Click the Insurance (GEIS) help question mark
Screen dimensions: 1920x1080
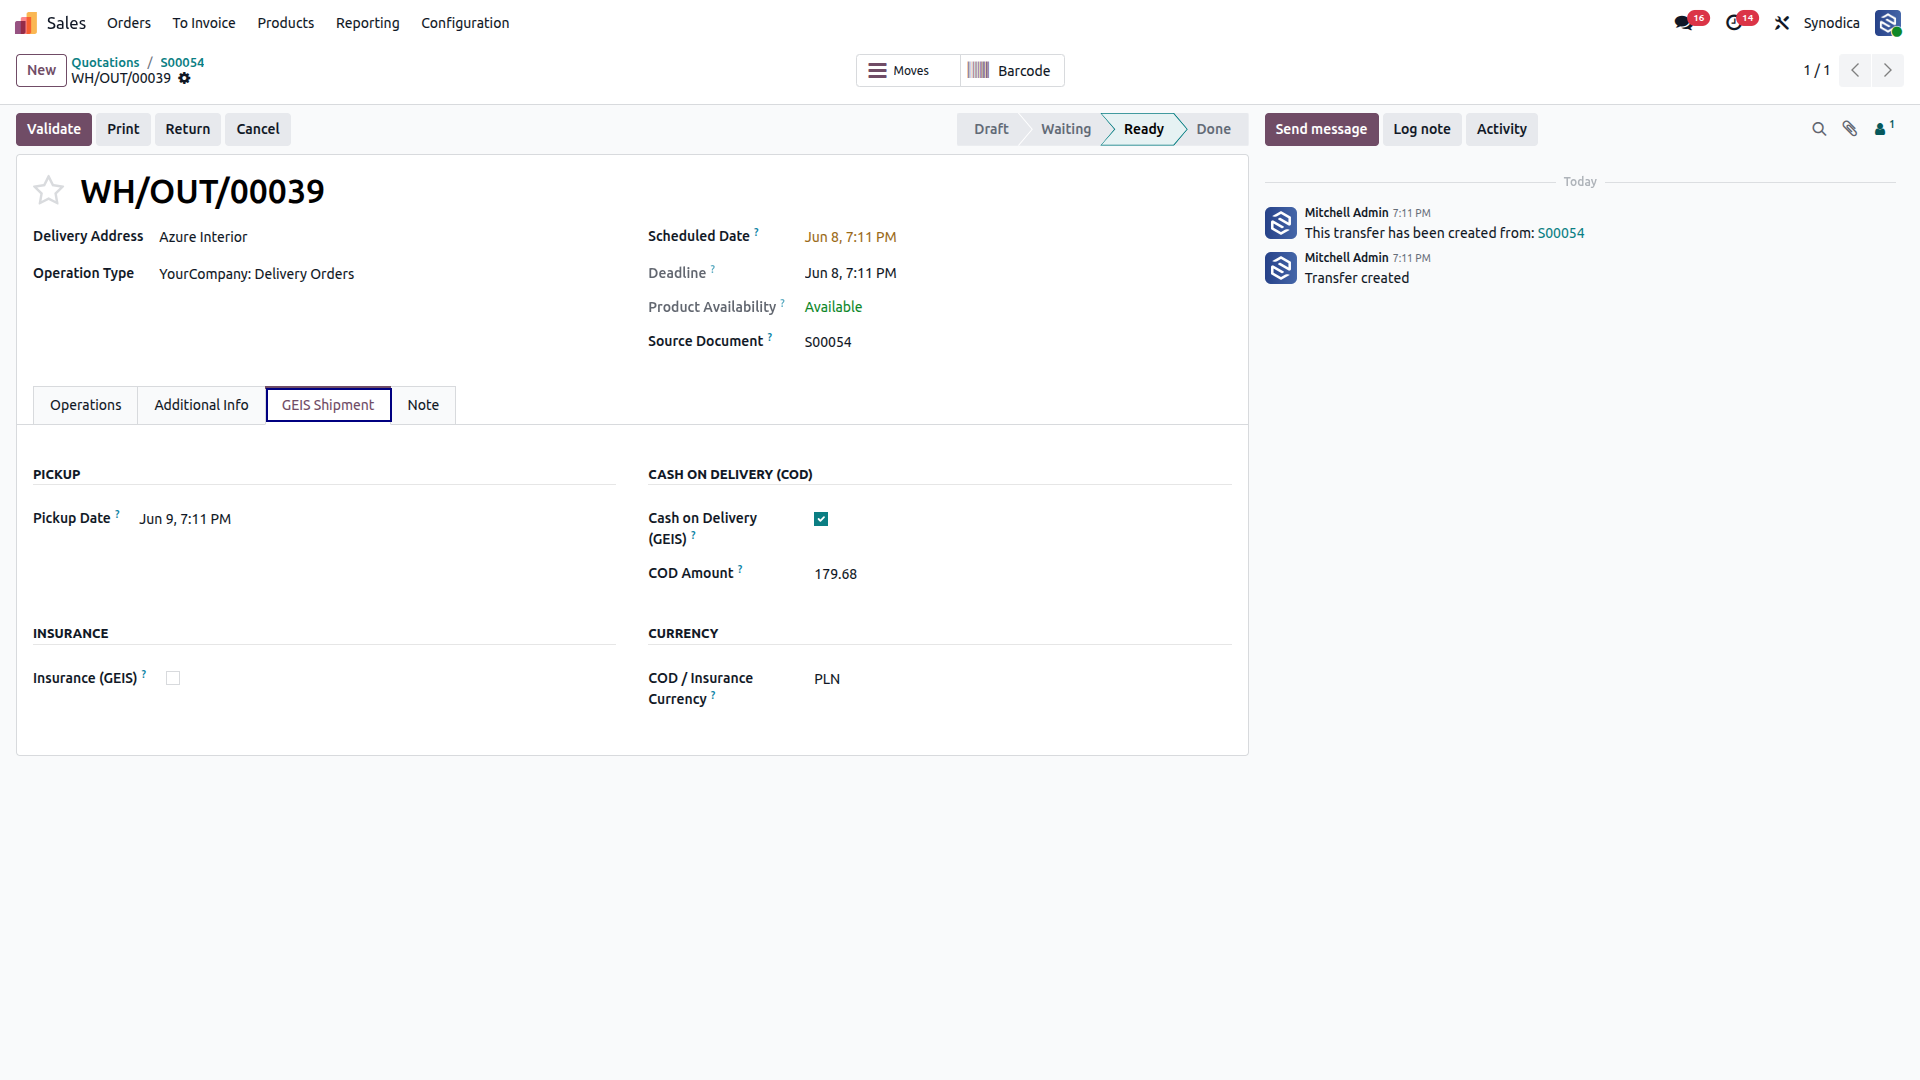pos(144,674)
